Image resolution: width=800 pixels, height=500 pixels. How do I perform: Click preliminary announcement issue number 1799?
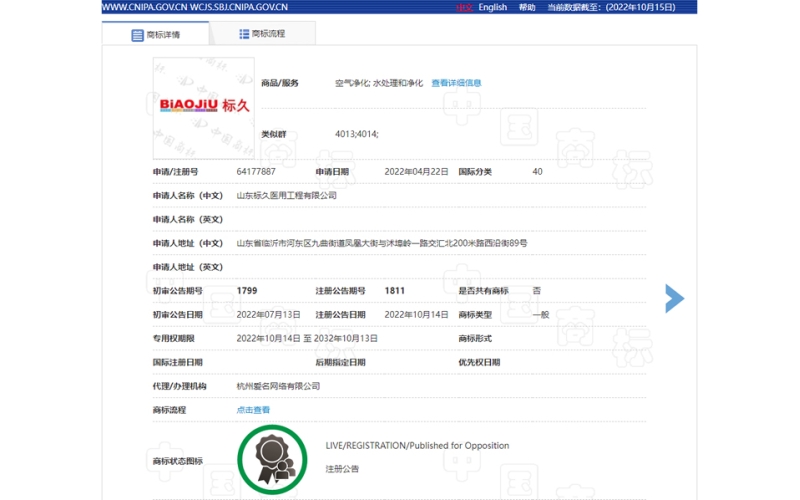pos(247,291)
